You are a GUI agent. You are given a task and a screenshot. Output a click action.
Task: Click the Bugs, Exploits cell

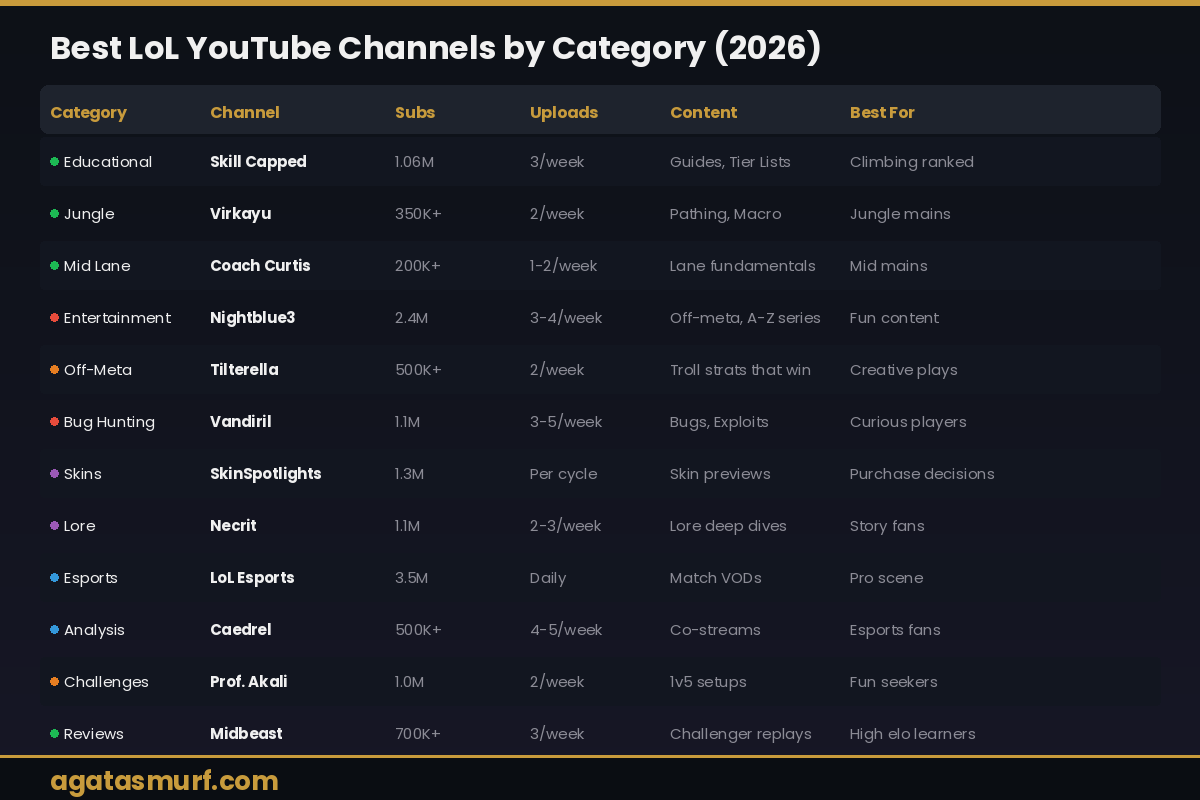[x=719, y=422]
